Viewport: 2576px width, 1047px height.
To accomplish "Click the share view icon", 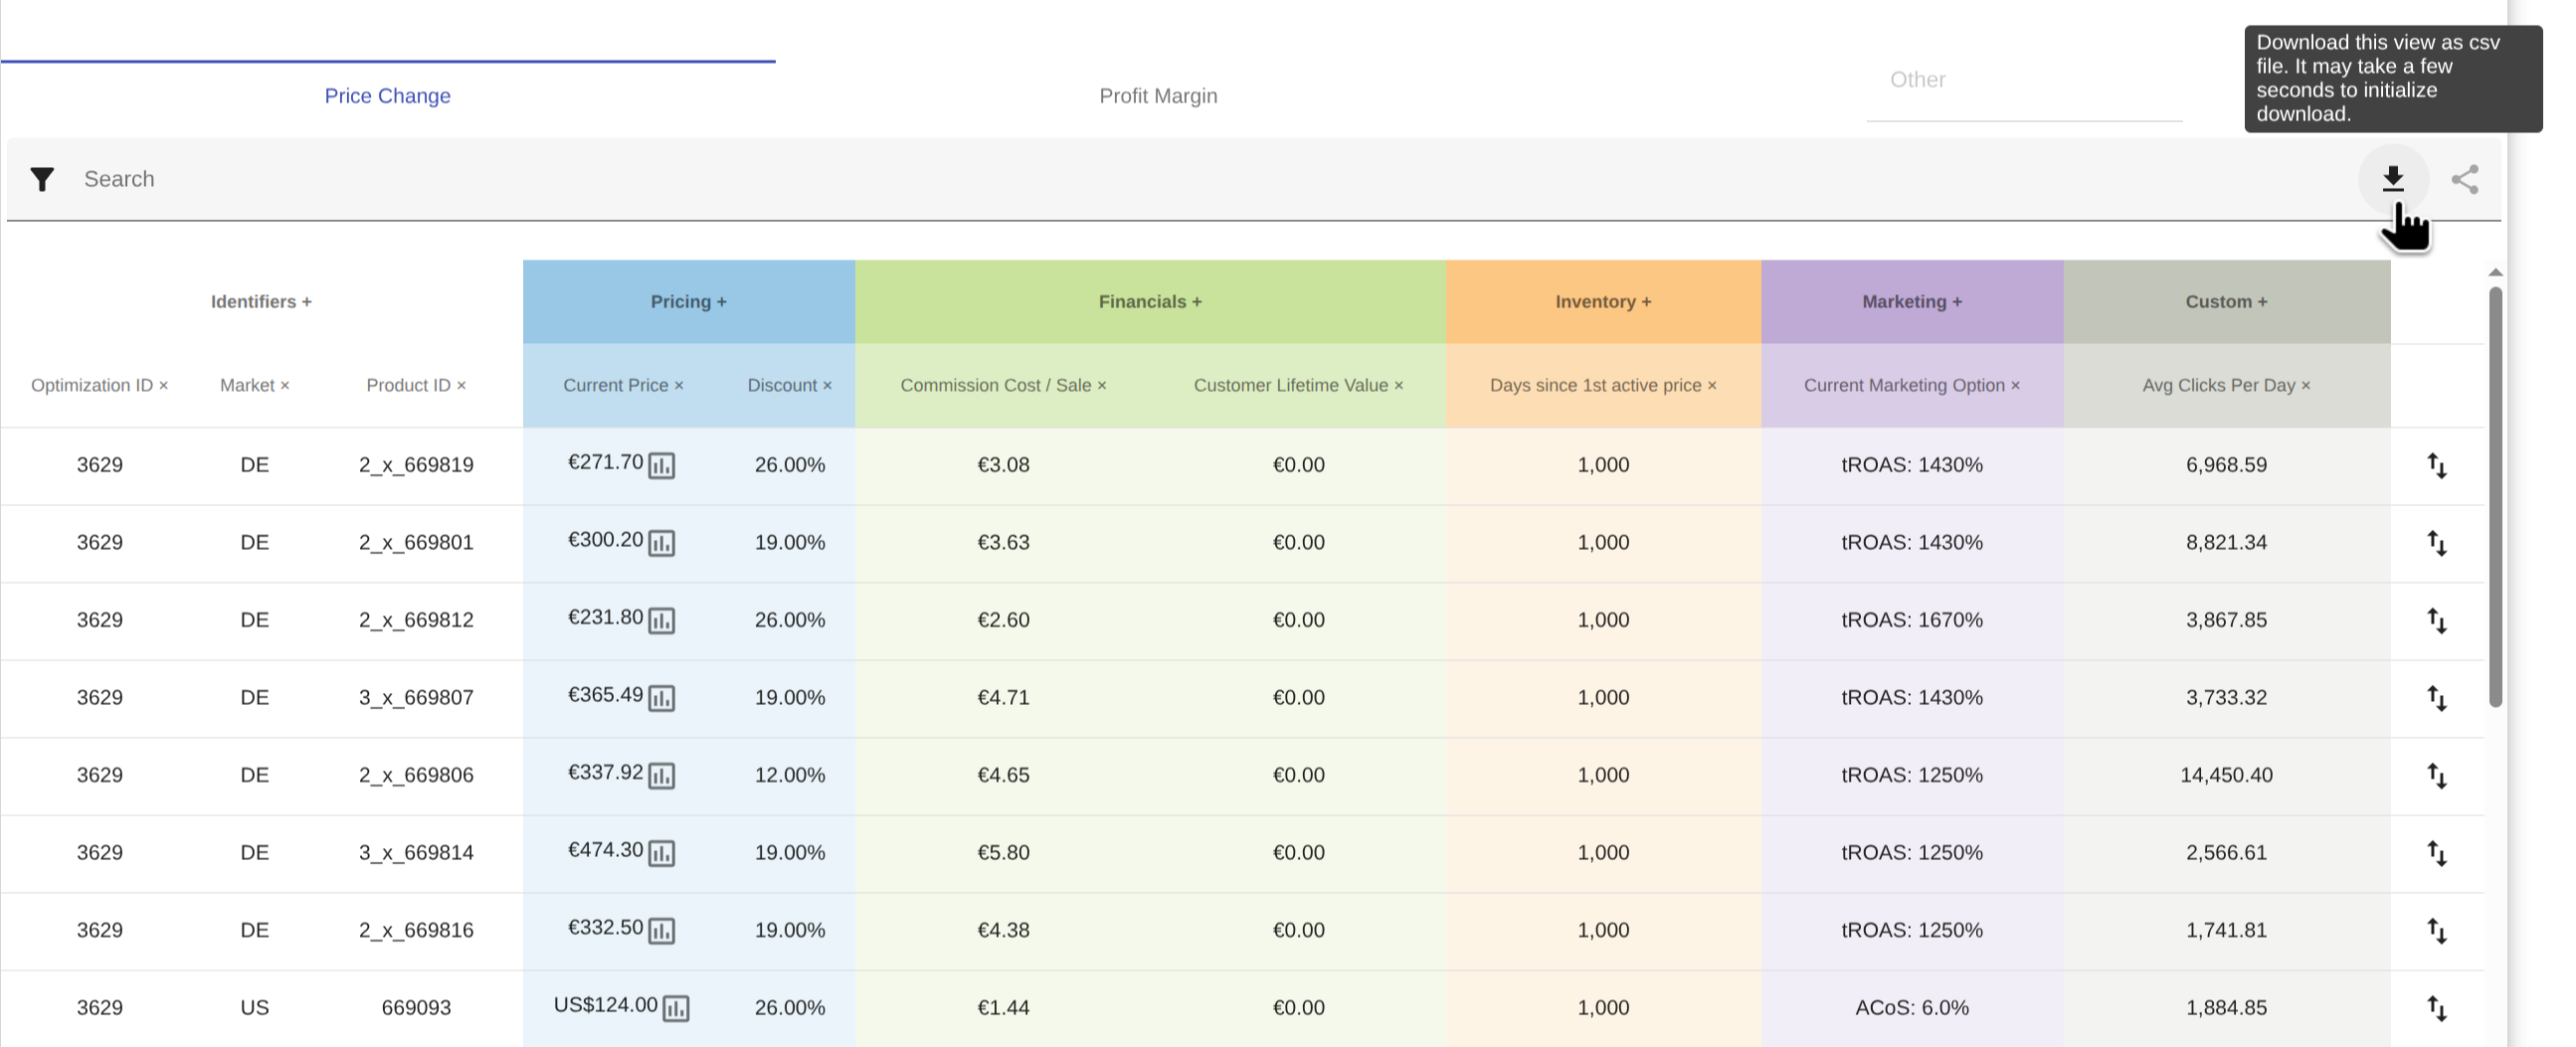I will point(2464,179).
